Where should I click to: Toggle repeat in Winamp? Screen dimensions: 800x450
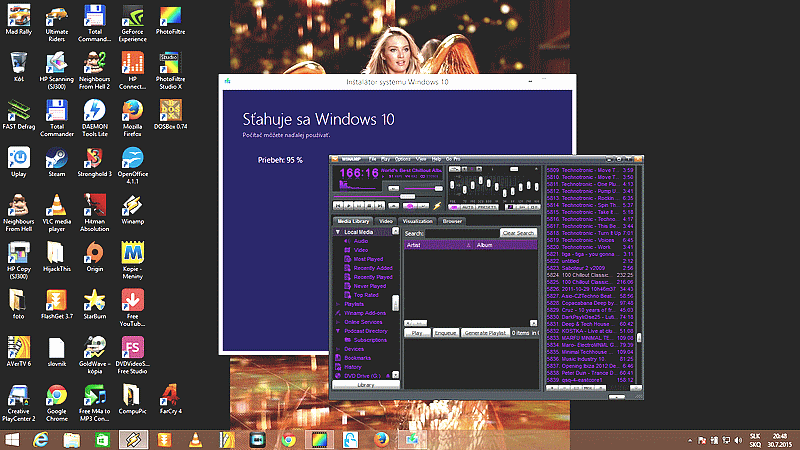(423, 206)
